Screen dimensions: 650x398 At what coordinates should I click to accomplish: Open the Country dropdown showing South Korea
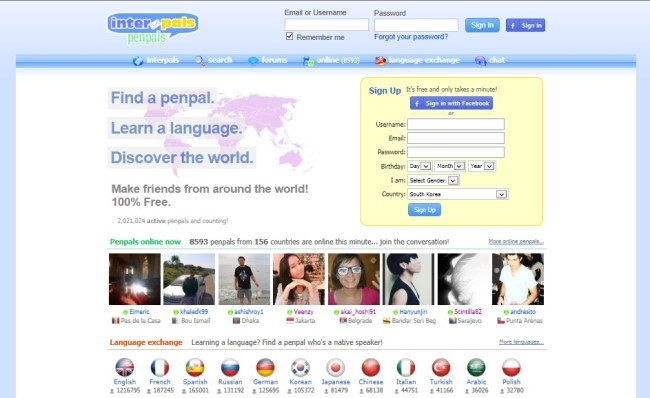pos(458,194)
